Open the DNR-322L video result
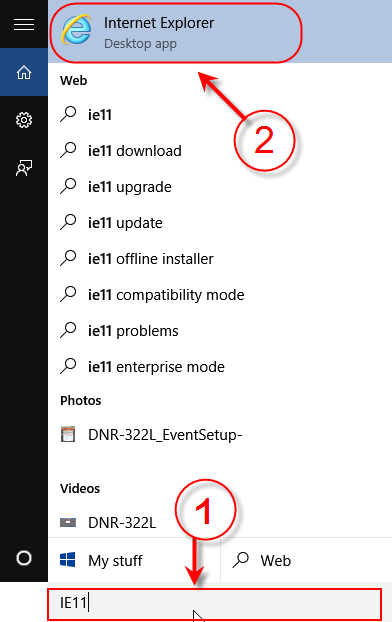This screenshot has height=622, width=392. 220,522
